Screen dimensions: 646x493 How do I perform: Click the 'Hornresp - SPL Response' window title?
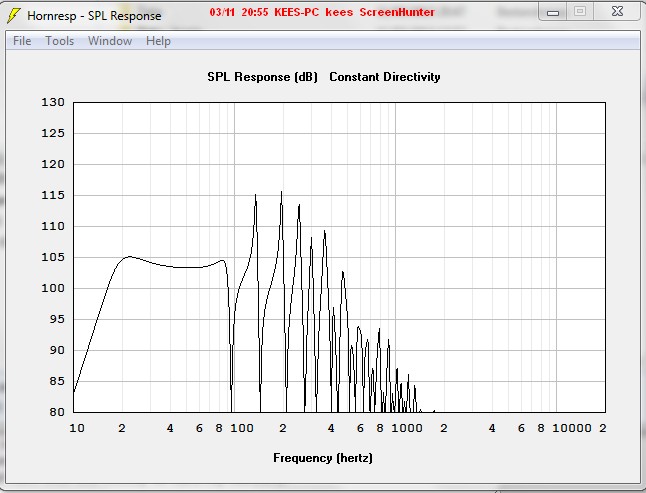tap(94, 16)
